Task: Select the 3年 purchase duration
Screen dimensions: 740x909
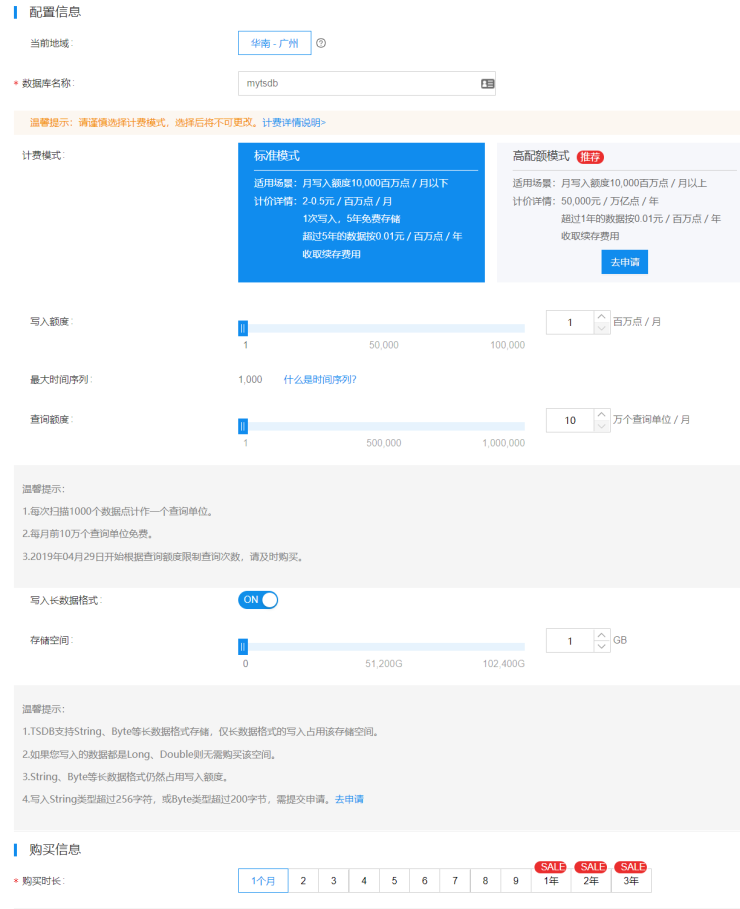Action: tap(631, 881)
